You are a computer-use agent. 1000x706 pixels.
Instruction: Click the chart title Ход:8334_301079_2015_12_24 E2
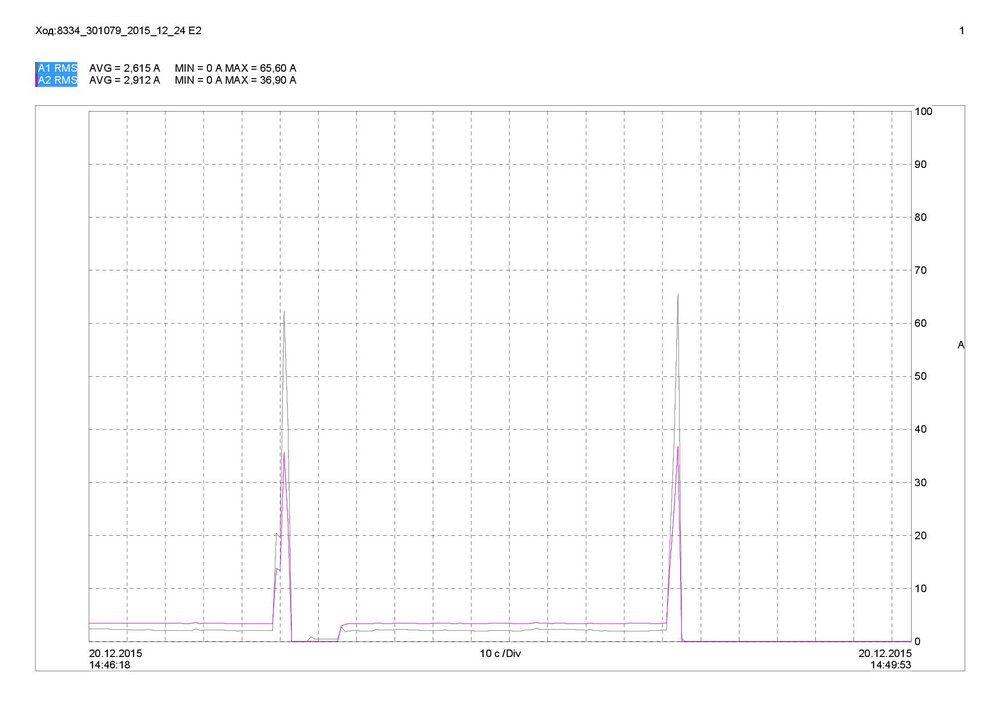119,31
